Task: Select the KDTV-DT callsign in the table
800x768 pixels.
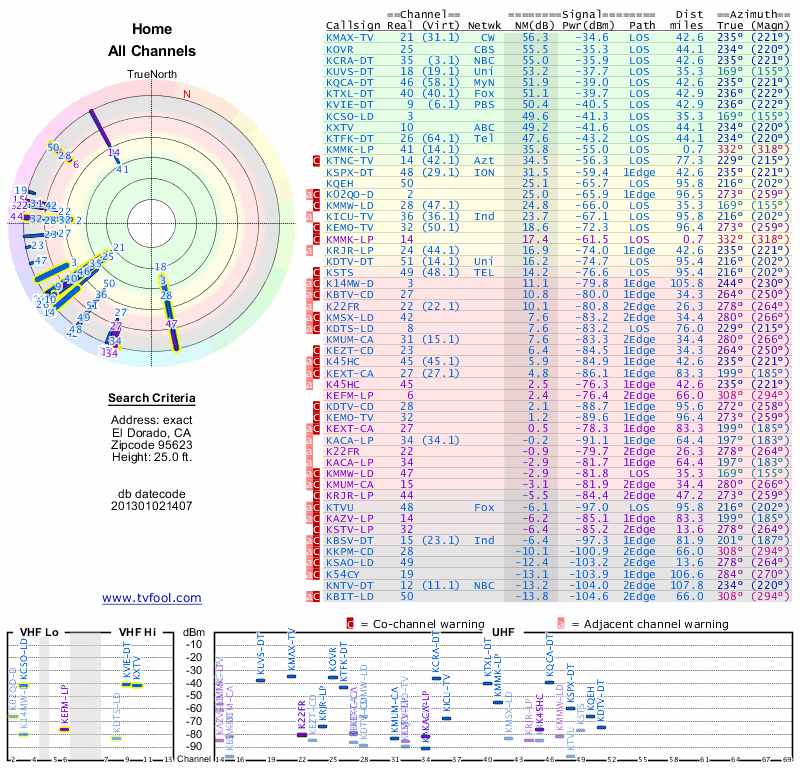Action: pos(350,261)
